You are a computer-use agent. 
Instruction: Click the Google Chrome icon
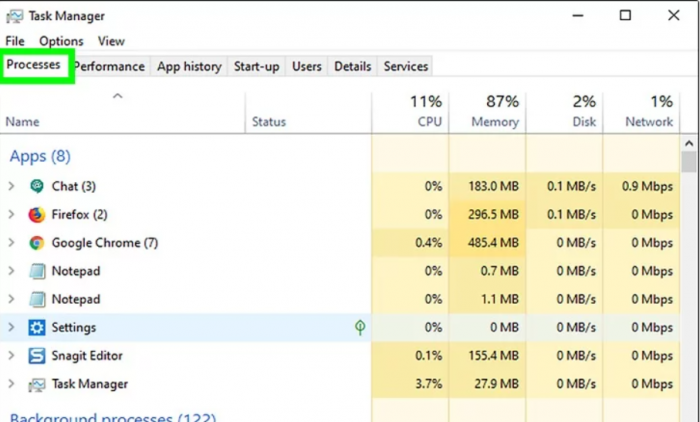tap(37, 243)
